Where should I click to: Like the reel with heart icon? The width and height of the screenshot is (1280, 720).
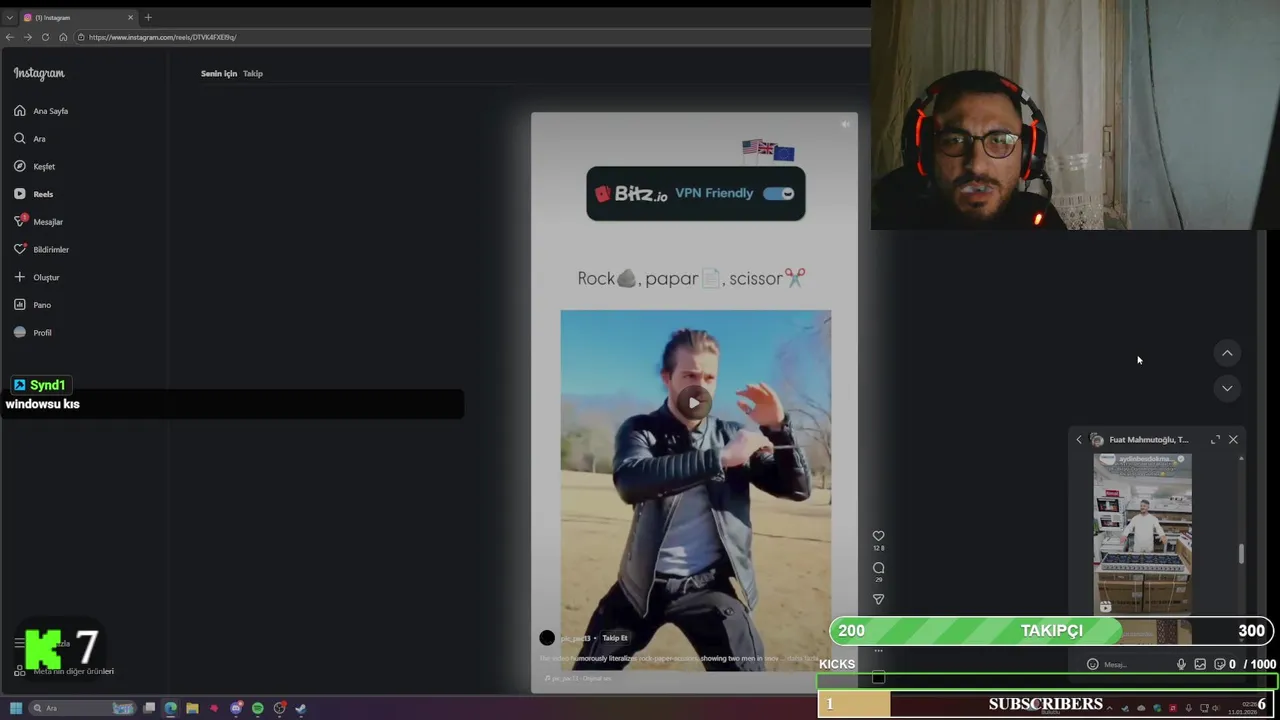(878, 536)
